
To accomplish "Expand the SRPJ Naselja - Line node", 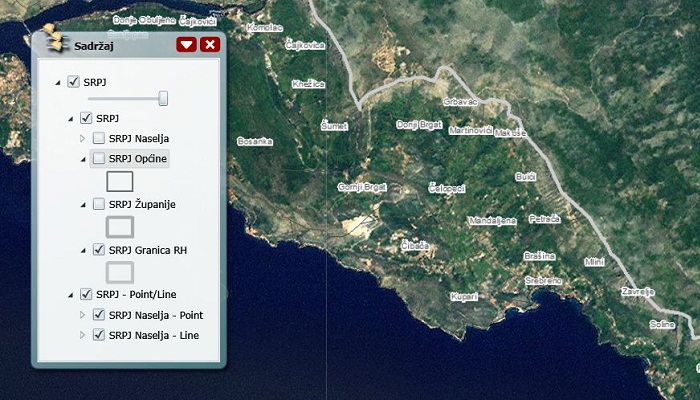I will [83, 335].
